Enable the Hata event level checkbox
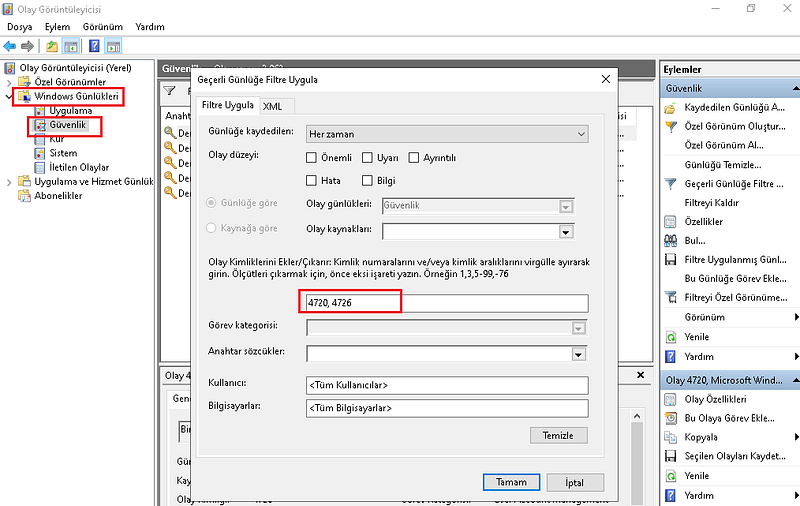Screen dimensions: 800x506 coord(311,181)
